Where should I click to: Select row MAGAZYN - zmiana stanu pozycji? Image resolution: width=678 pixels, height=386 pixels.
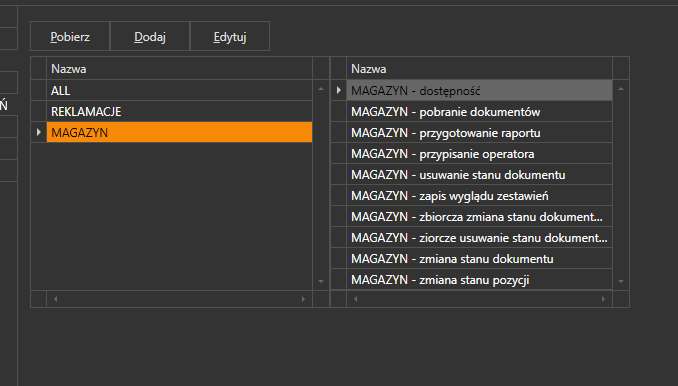[x=479, y=279]
